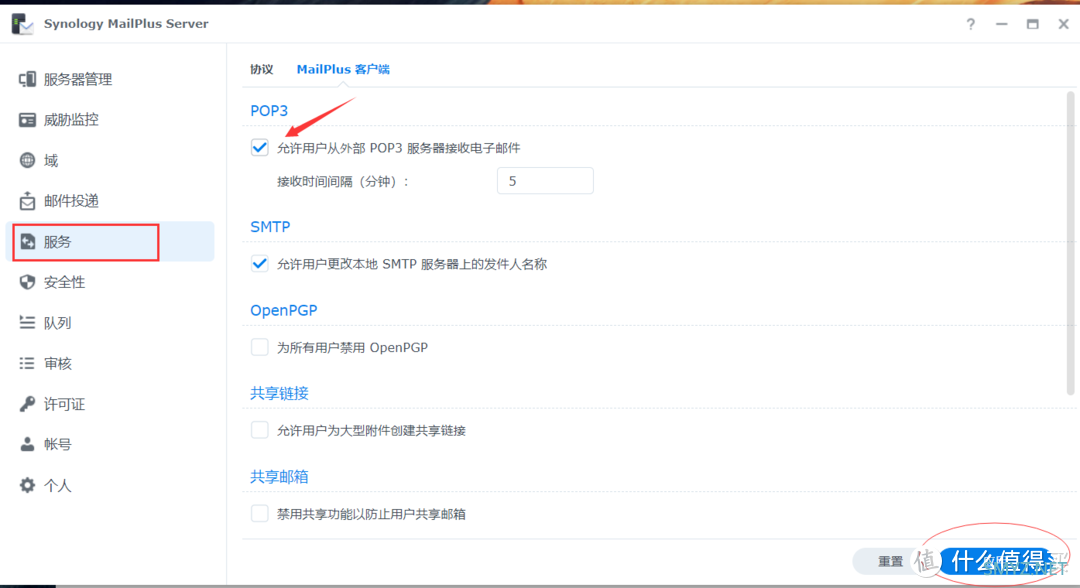Minimize the MailPlus Server window
Image resolution: width=1080 pixels, height=588 pixels.
[1001, 24]
